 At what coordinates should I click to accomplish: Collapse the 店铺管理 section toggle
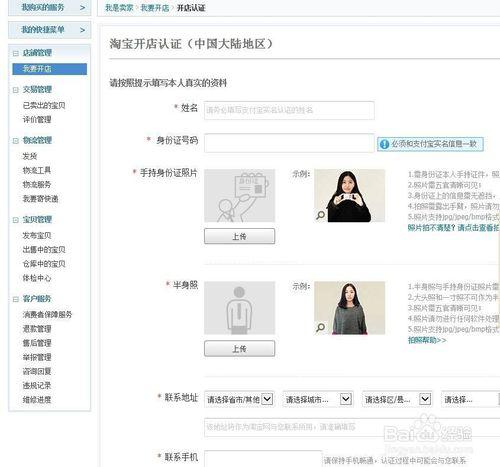(16, 53)
